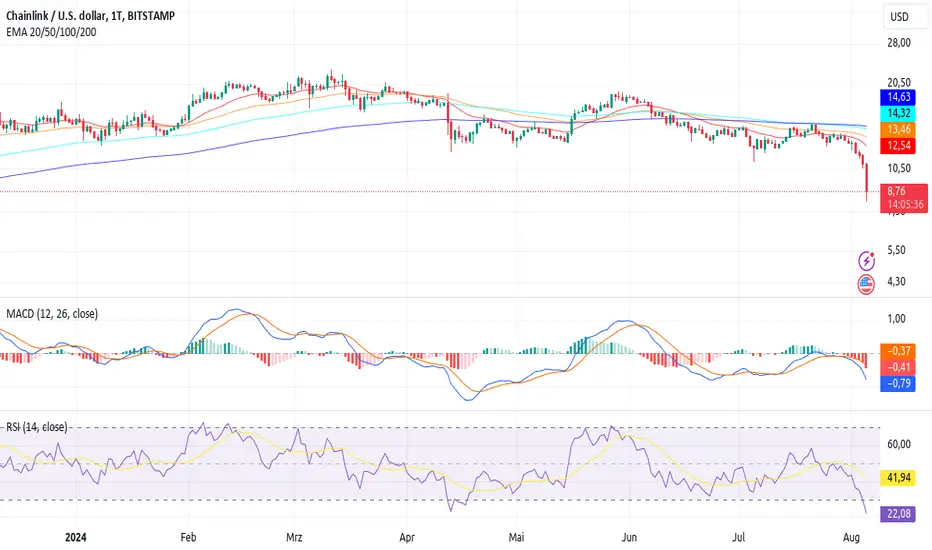This screenshot has height=550, width=932.
Task: Click the blue MACD -0,79 value label
Action: [x=898, y=384]
